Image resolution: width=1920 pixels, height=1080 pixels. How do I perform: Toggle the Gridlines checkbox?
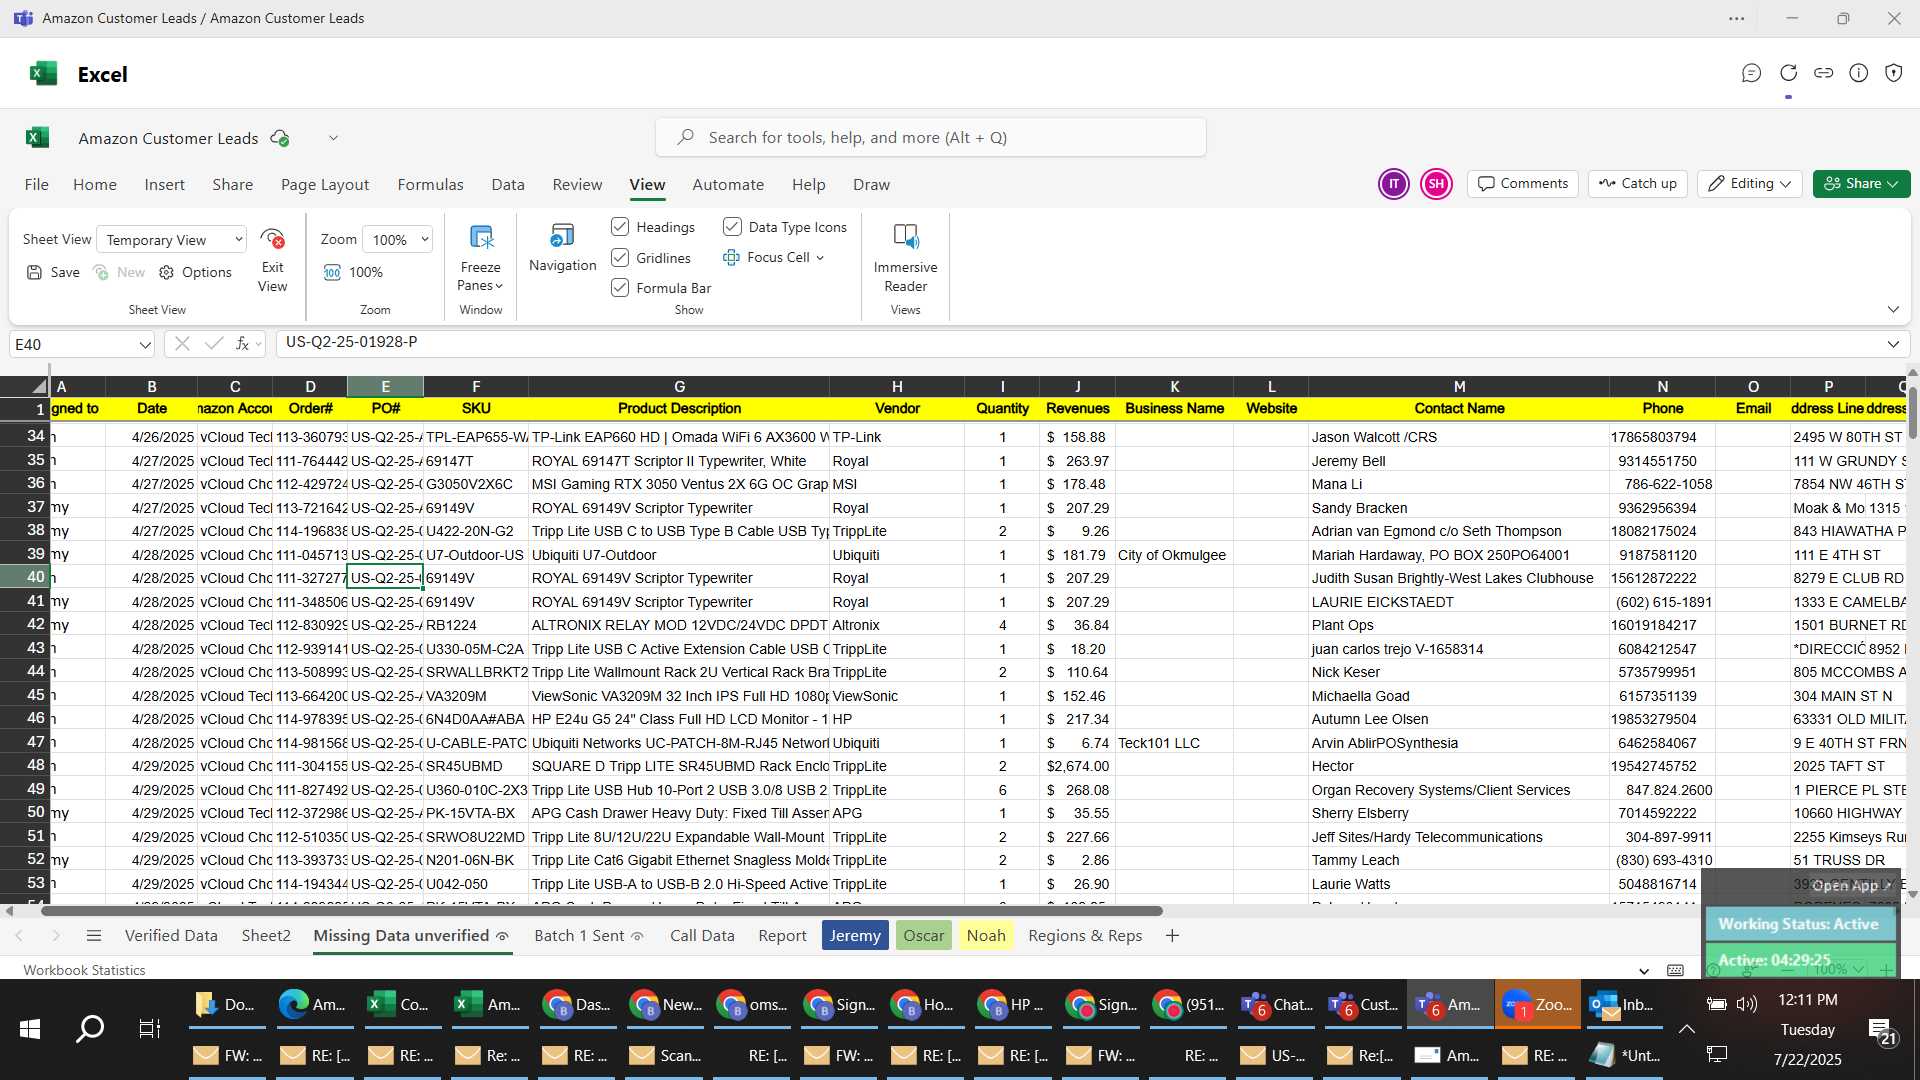620,258
